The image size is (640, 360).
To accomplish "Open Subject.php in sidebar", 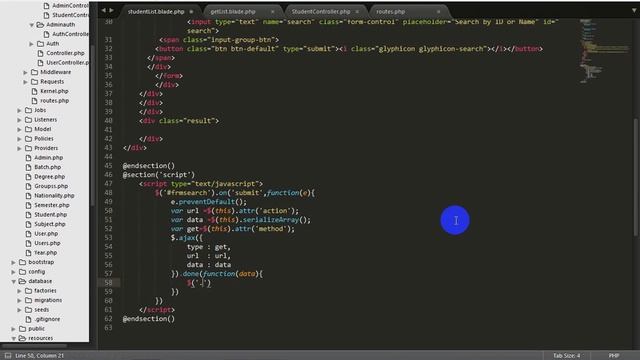I will point(50,224).
